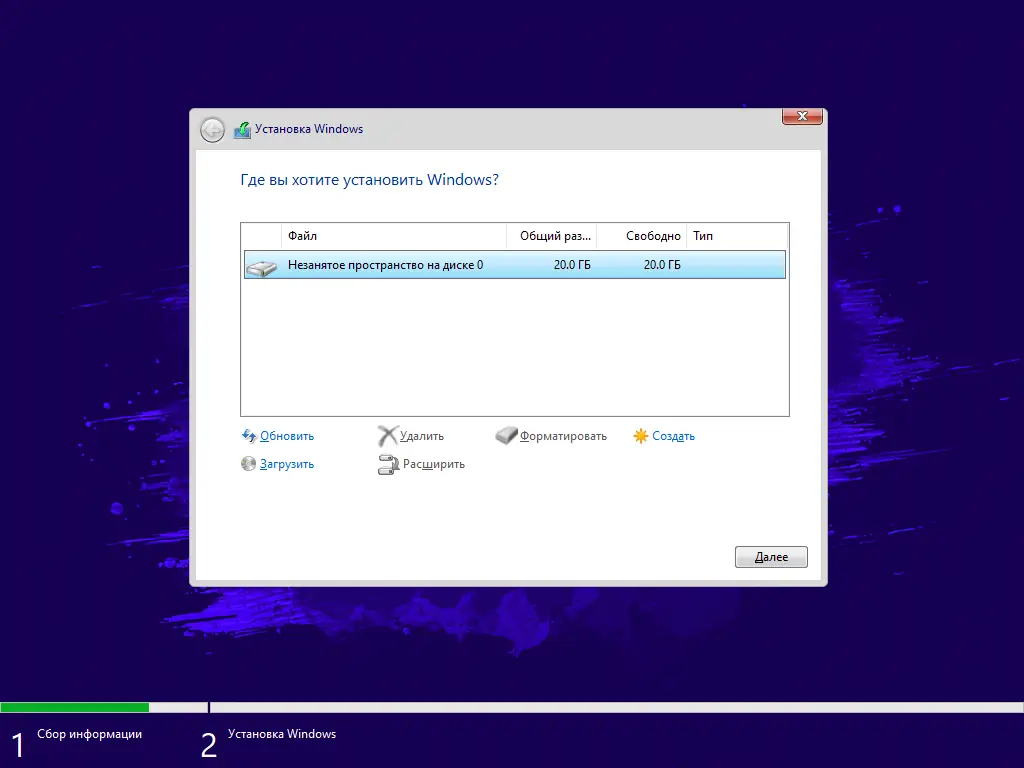1024x768 pixels.
Task: Select the Удалить delete icon
Action: [389, 436]
